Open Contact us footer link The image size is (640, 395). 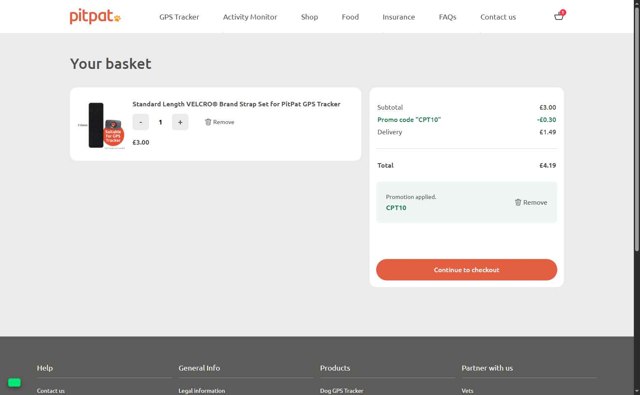click(x=51, y=391)
